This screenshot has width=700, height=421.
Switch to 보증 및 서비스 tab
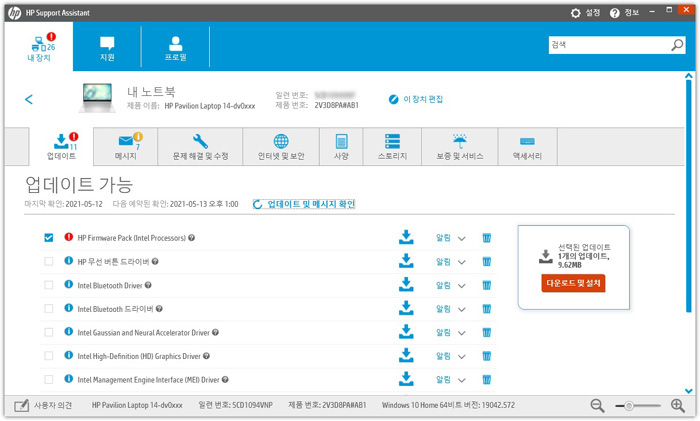tap(460, 146)
